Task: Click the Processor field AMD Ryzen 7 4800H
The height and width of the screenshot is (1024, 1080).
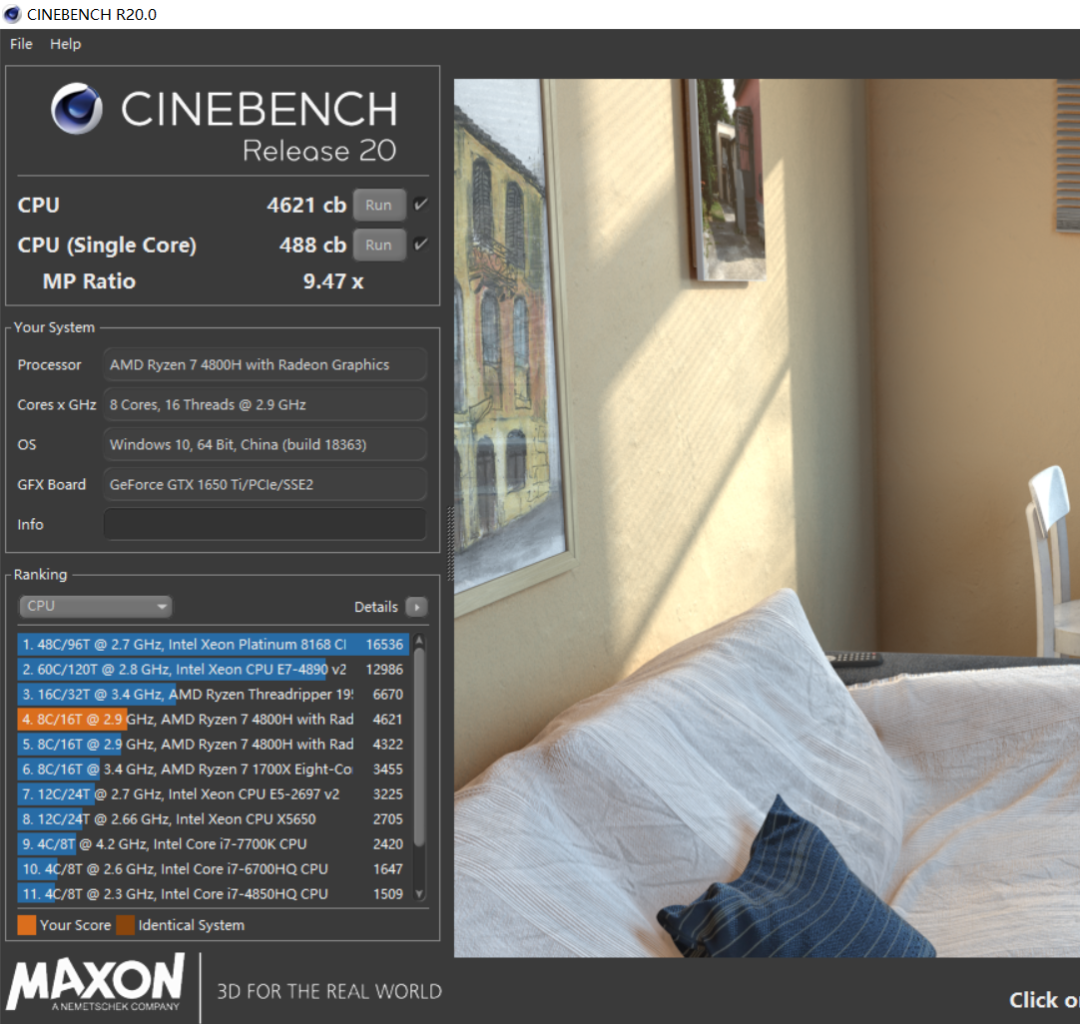Action: (x=264, y=364)
